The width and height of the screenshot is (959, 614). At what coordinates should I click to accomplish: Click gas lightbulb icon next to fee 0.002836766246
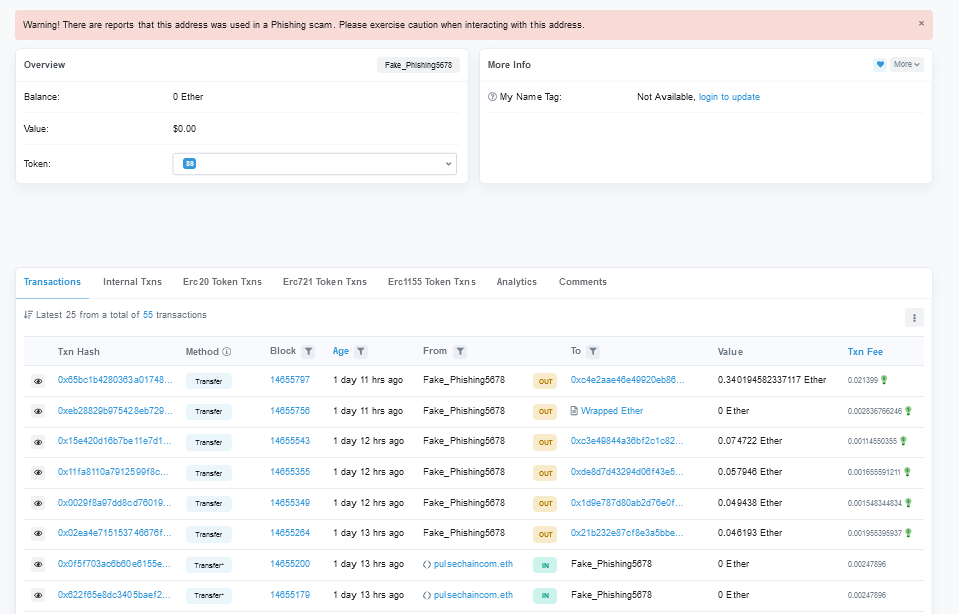(908, 411)
